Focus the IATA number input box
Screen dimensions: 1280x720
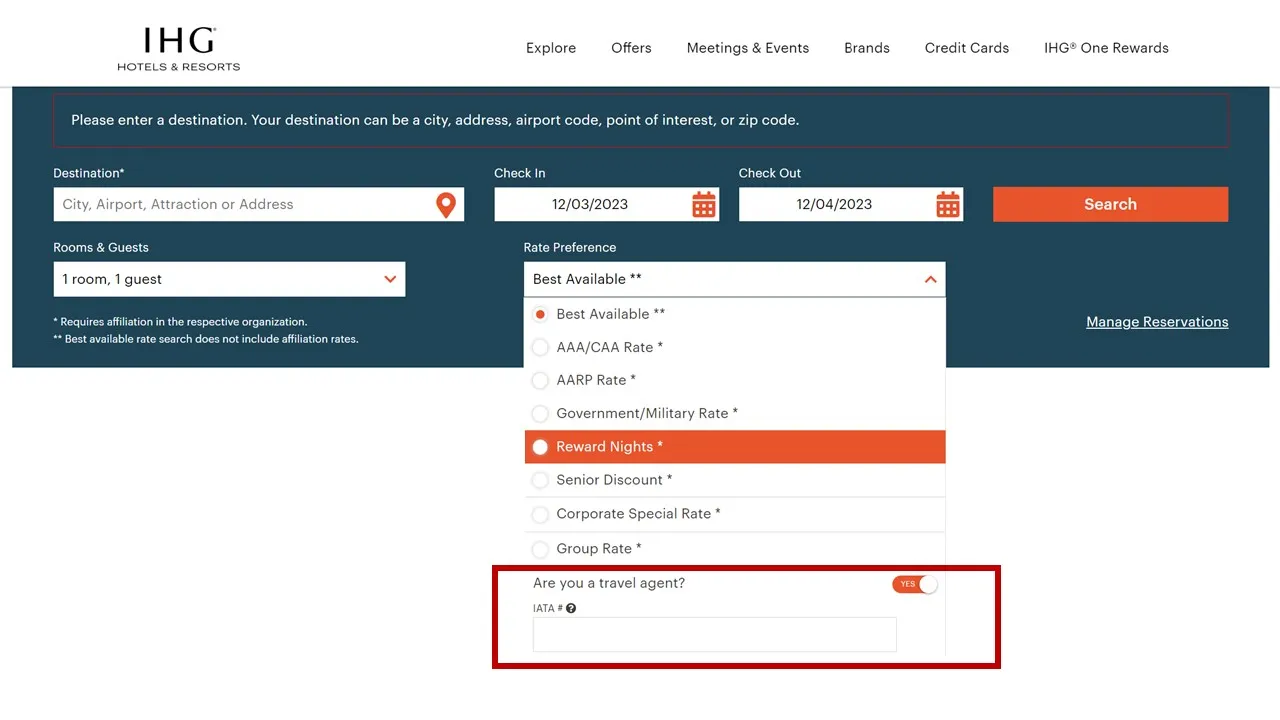pos(714,635)
